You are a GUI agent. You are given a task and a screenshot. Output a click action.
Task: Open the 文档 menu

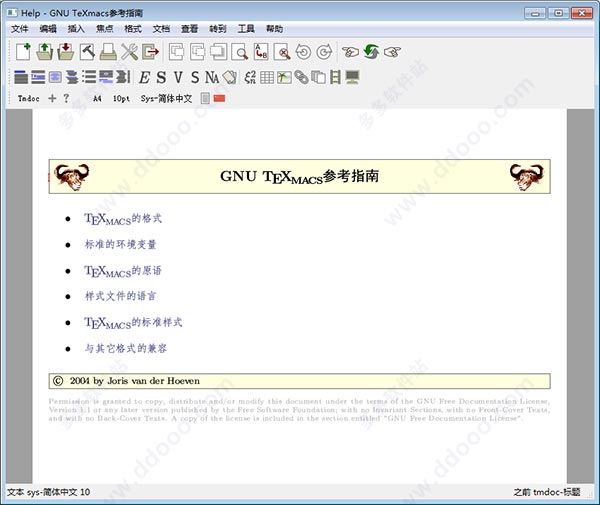pos(161,29)
